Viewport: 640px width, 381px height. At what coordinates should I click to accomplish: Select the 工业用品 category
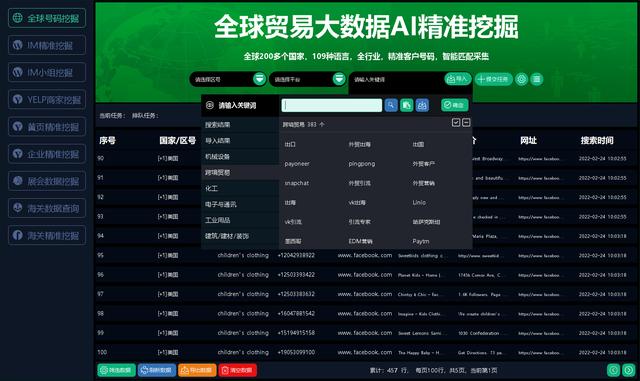(240, 220)
